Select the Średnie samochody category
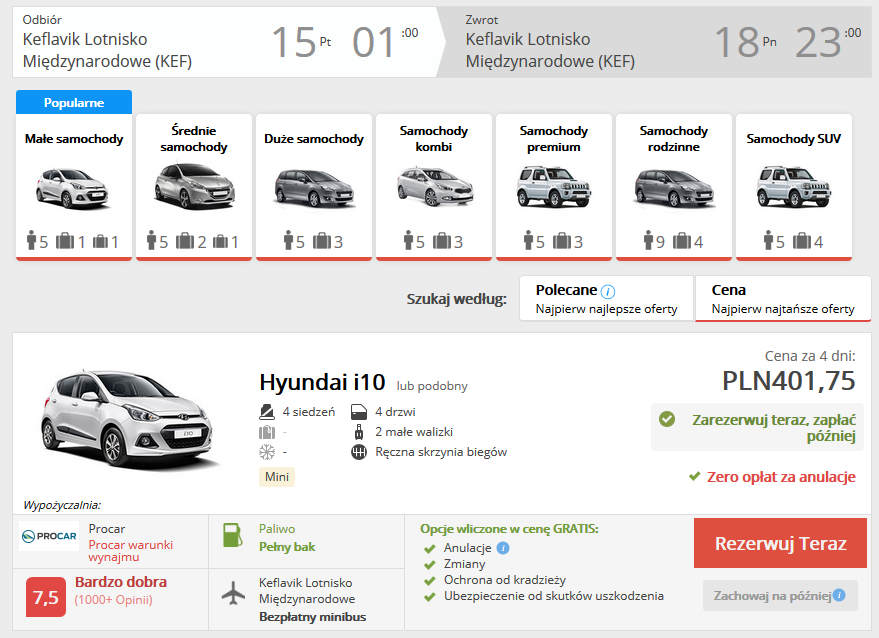The width and height of the screenshot is (879, 638). (x=194, y=187)
